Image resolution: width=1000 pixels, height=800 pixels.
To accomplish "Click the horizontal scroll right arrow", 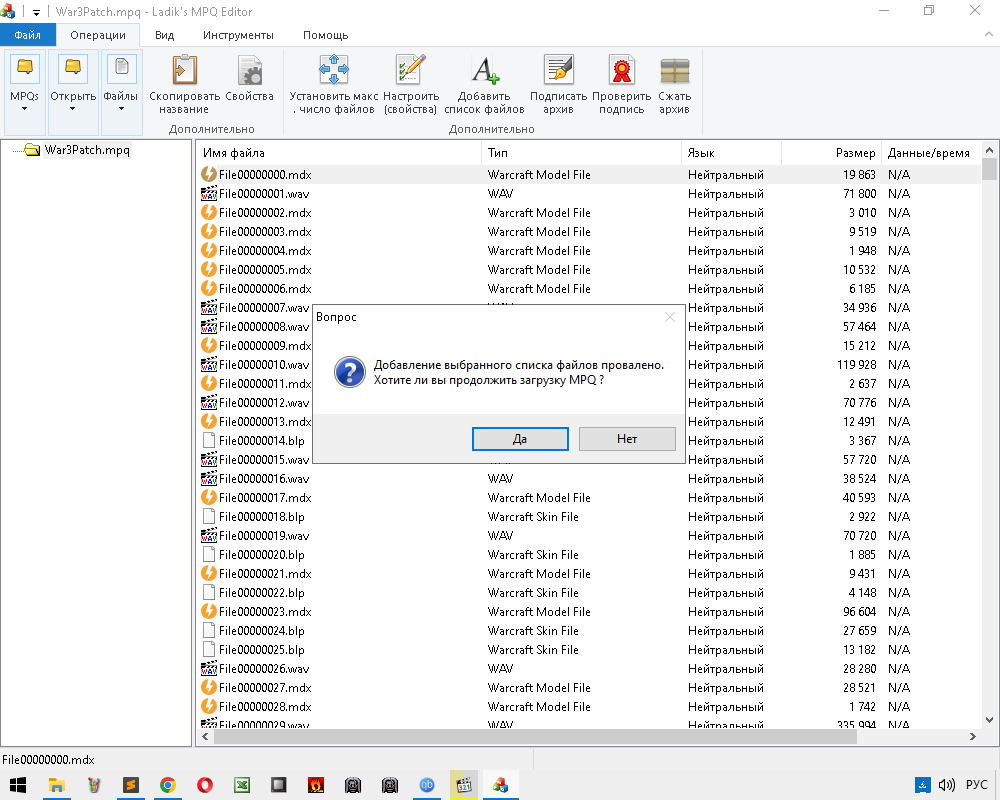I will pos(973,736).
